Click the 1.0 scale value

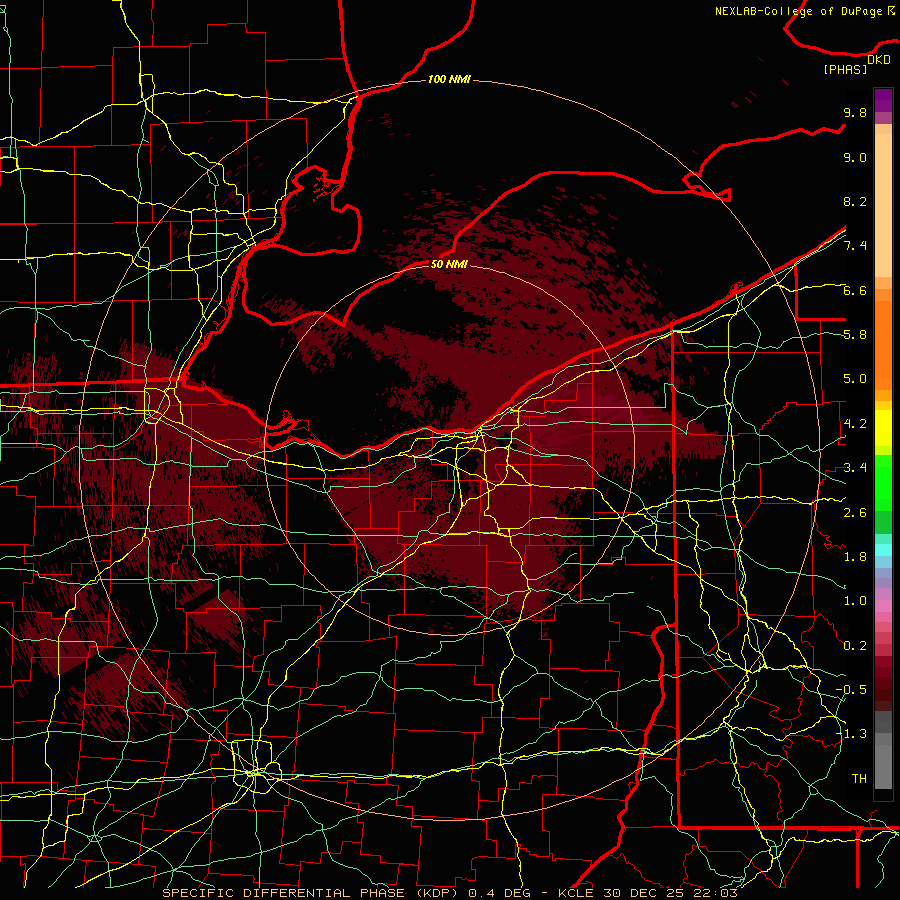point(855,601)
